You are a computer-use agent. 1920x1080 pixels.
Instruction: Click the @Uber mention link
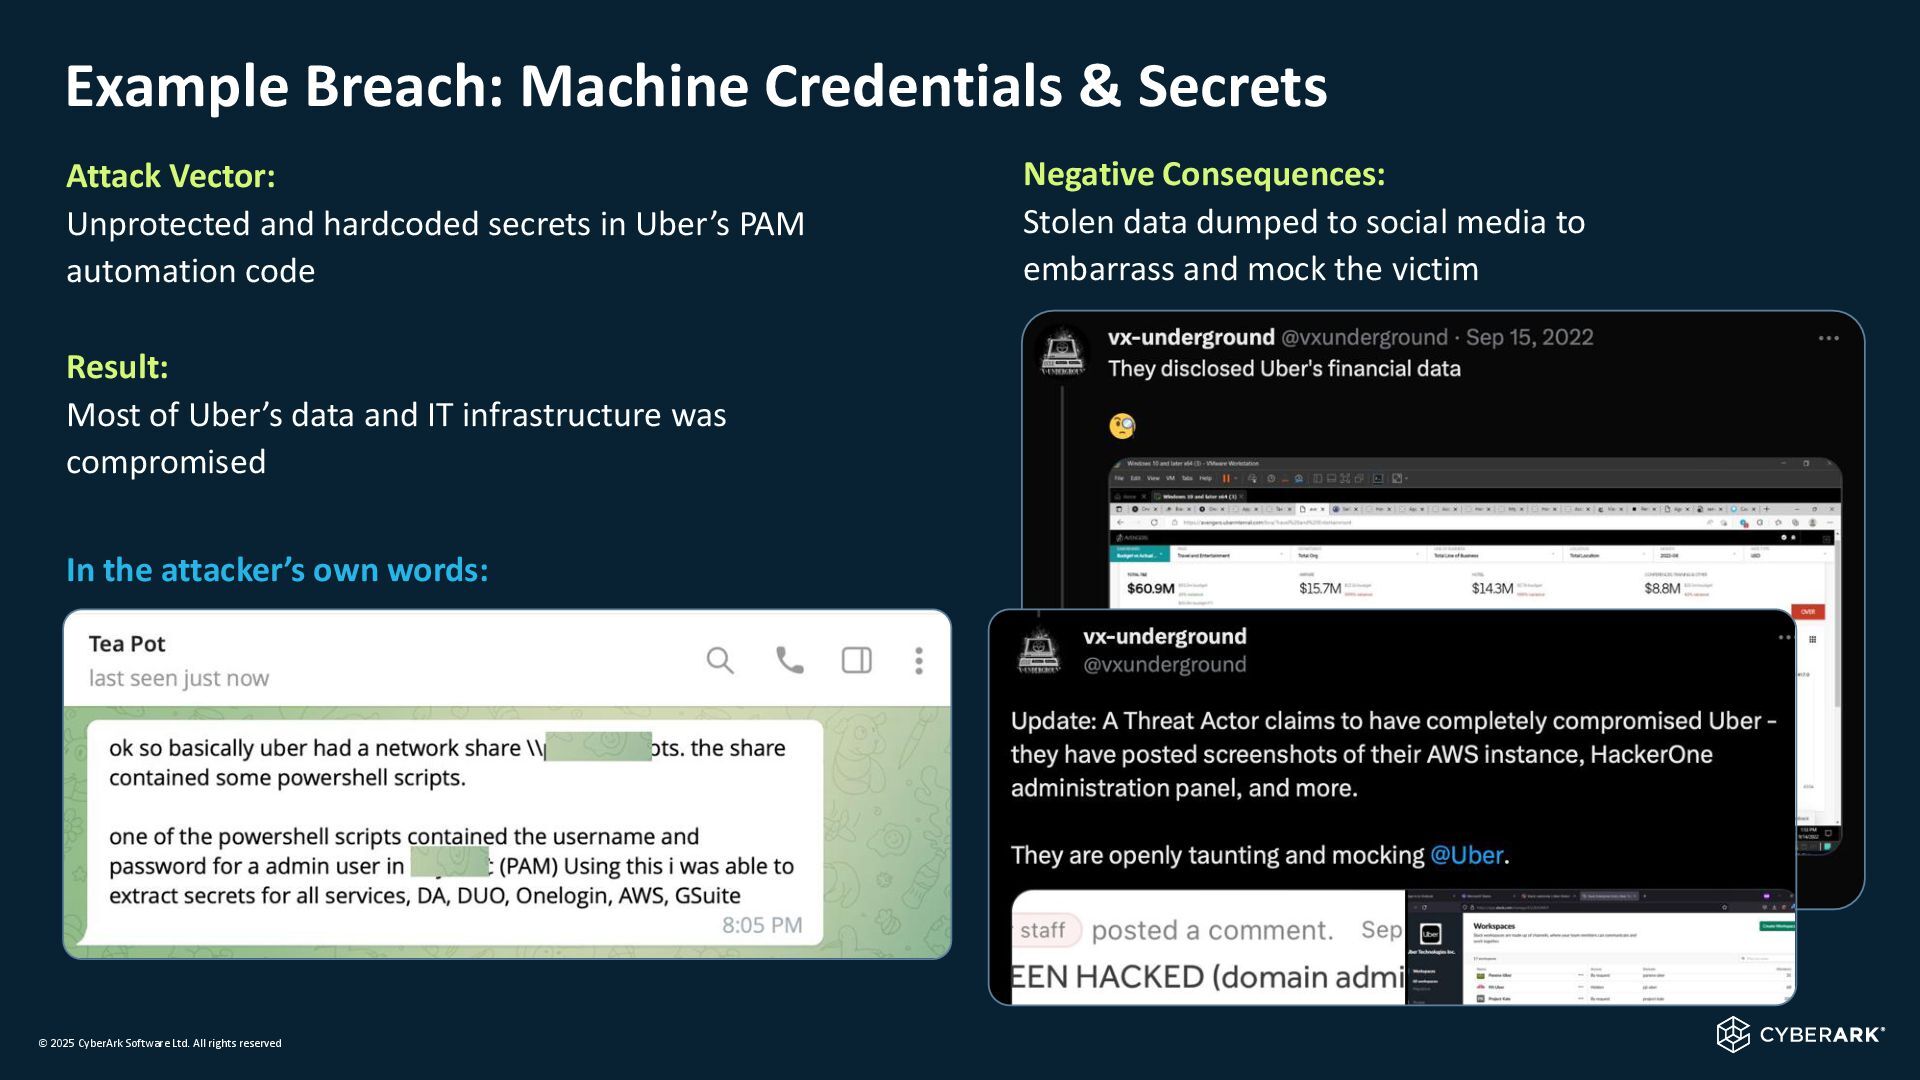[1466, 855]
